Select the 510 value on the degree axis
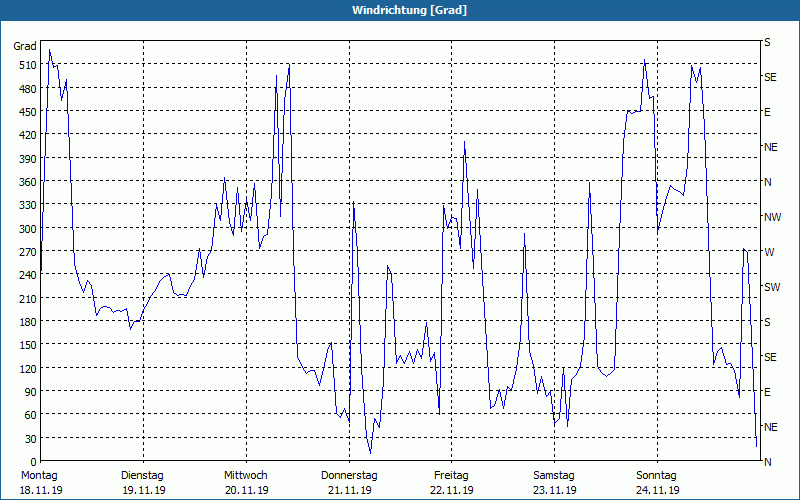The width and height of the screenshot is (800, 500). pyautogui.click(x=28, y=65)
